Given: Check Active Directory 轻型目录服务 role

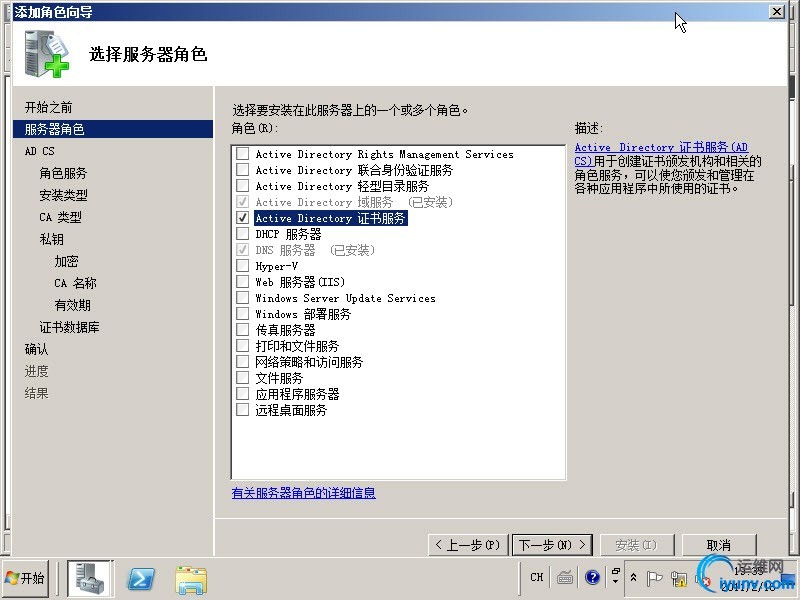Looking at the screenshot, I should tap(243, 185).
